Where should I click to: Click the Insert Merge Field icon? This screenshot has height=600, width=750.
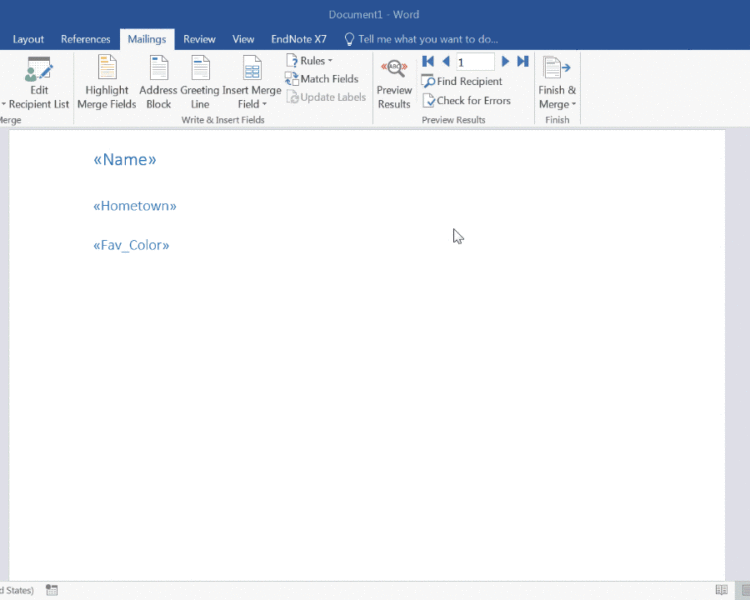(x=252, y=68)
